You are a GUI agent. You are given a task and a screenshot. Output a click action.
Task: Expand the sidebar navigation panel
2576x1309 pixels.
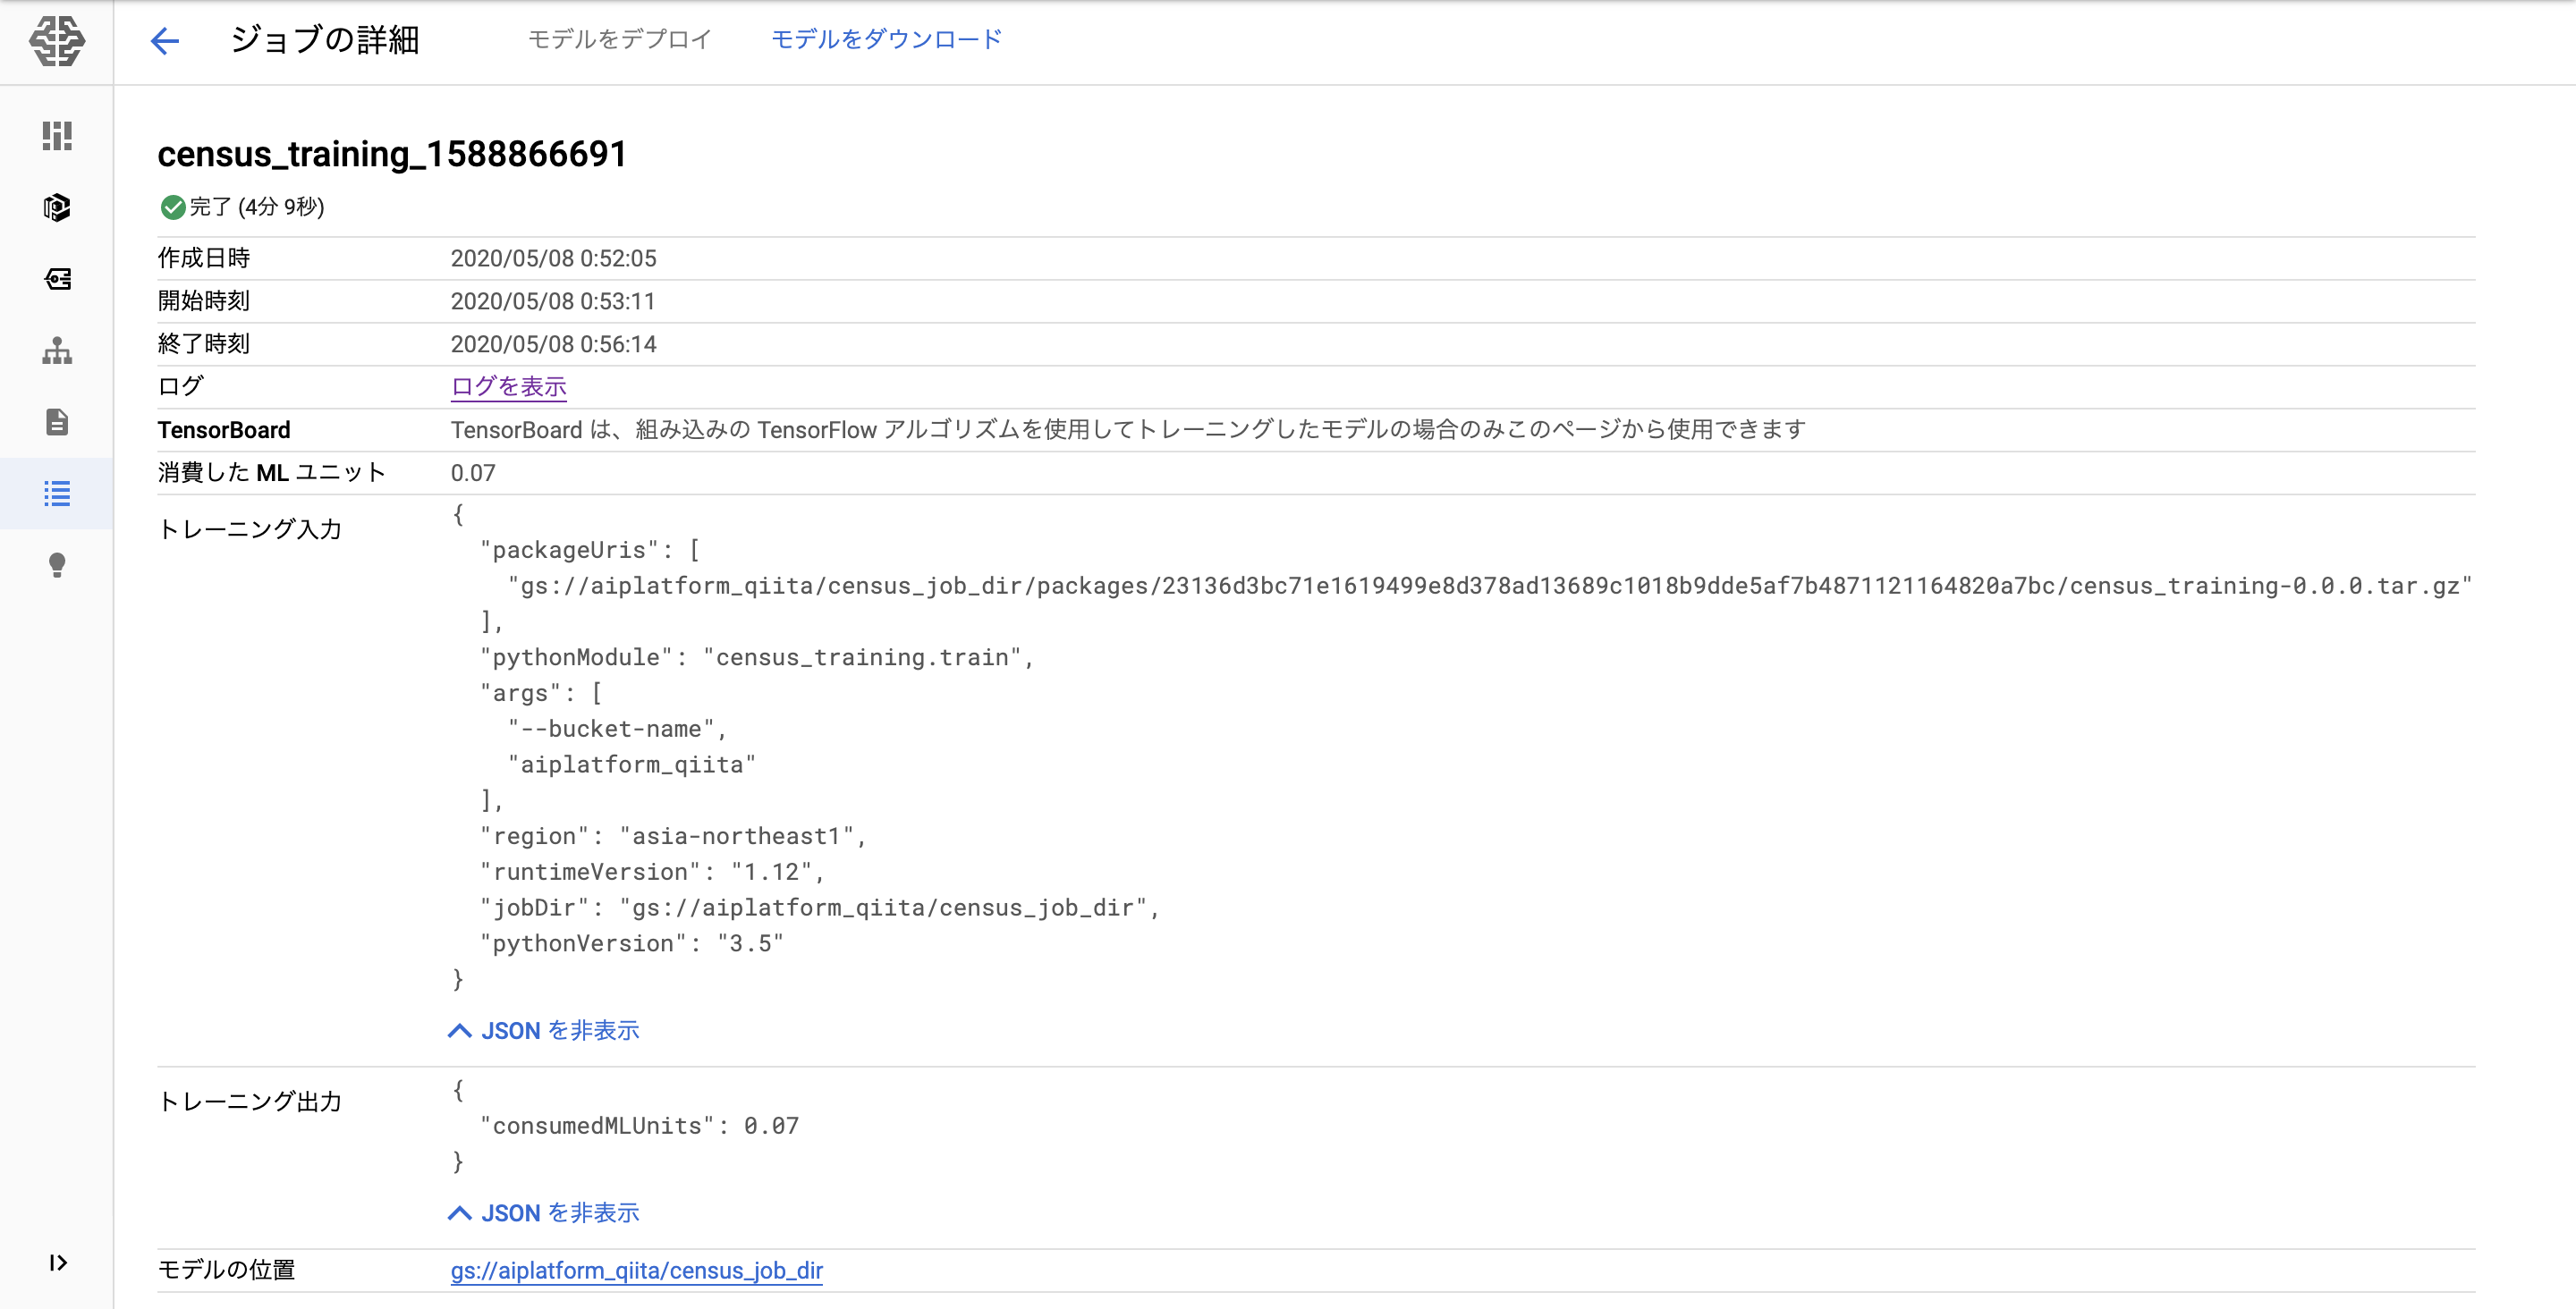point(57,1263)
